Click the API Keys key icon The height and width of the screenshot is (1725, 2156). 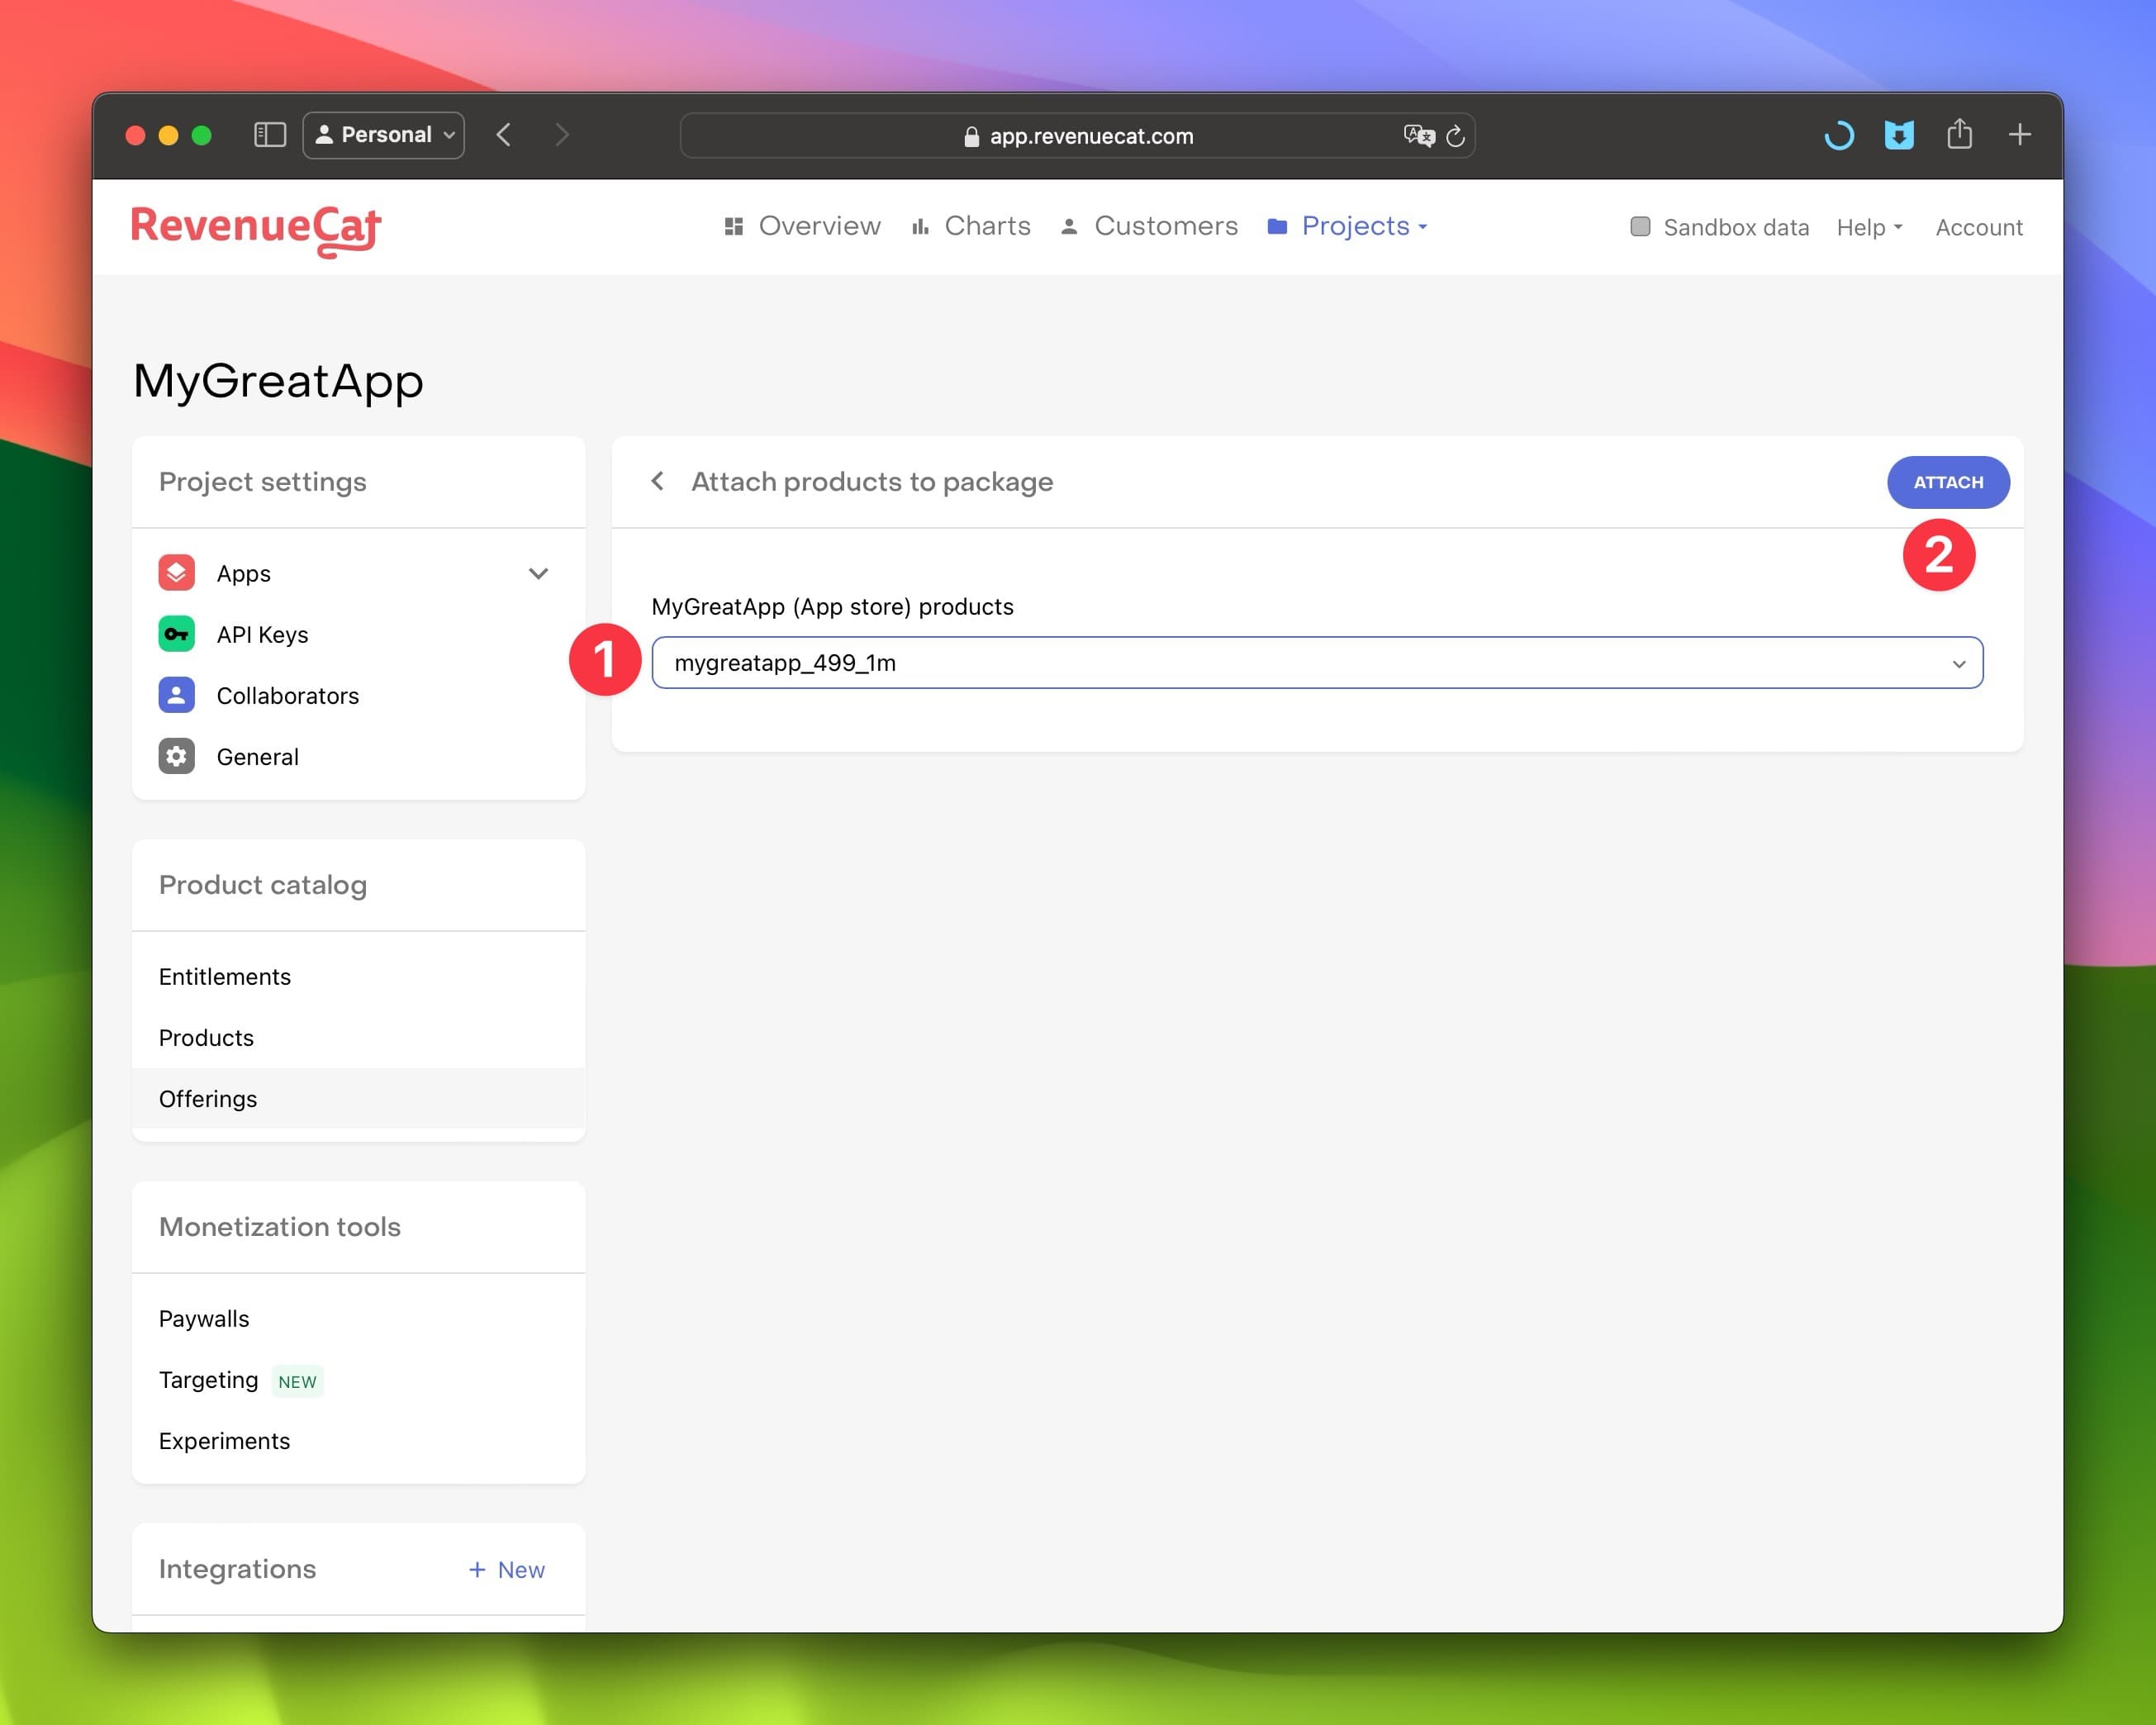[x=176, y=634]
